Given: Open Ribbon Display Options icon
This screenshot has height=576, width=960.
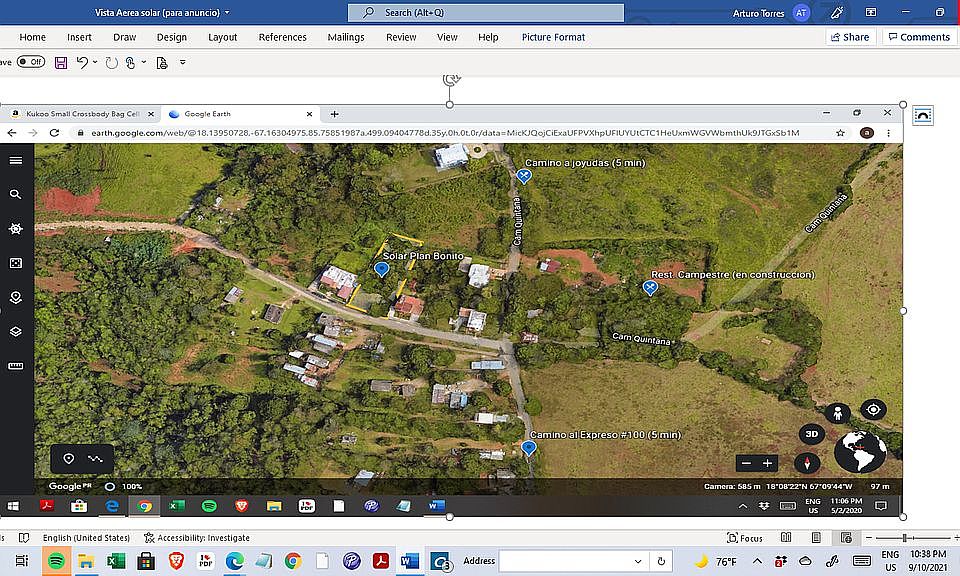Looking at the screenshot, I should point(871,12).
